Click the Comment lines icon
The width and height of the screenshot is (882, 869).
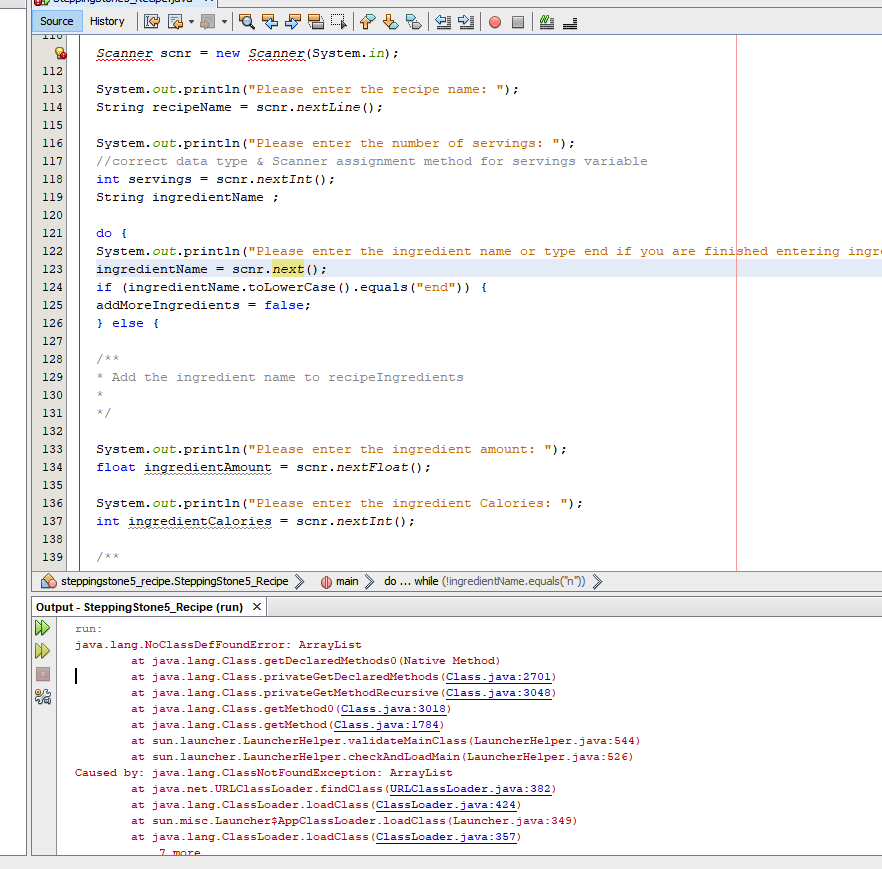(x=545, y=21)
